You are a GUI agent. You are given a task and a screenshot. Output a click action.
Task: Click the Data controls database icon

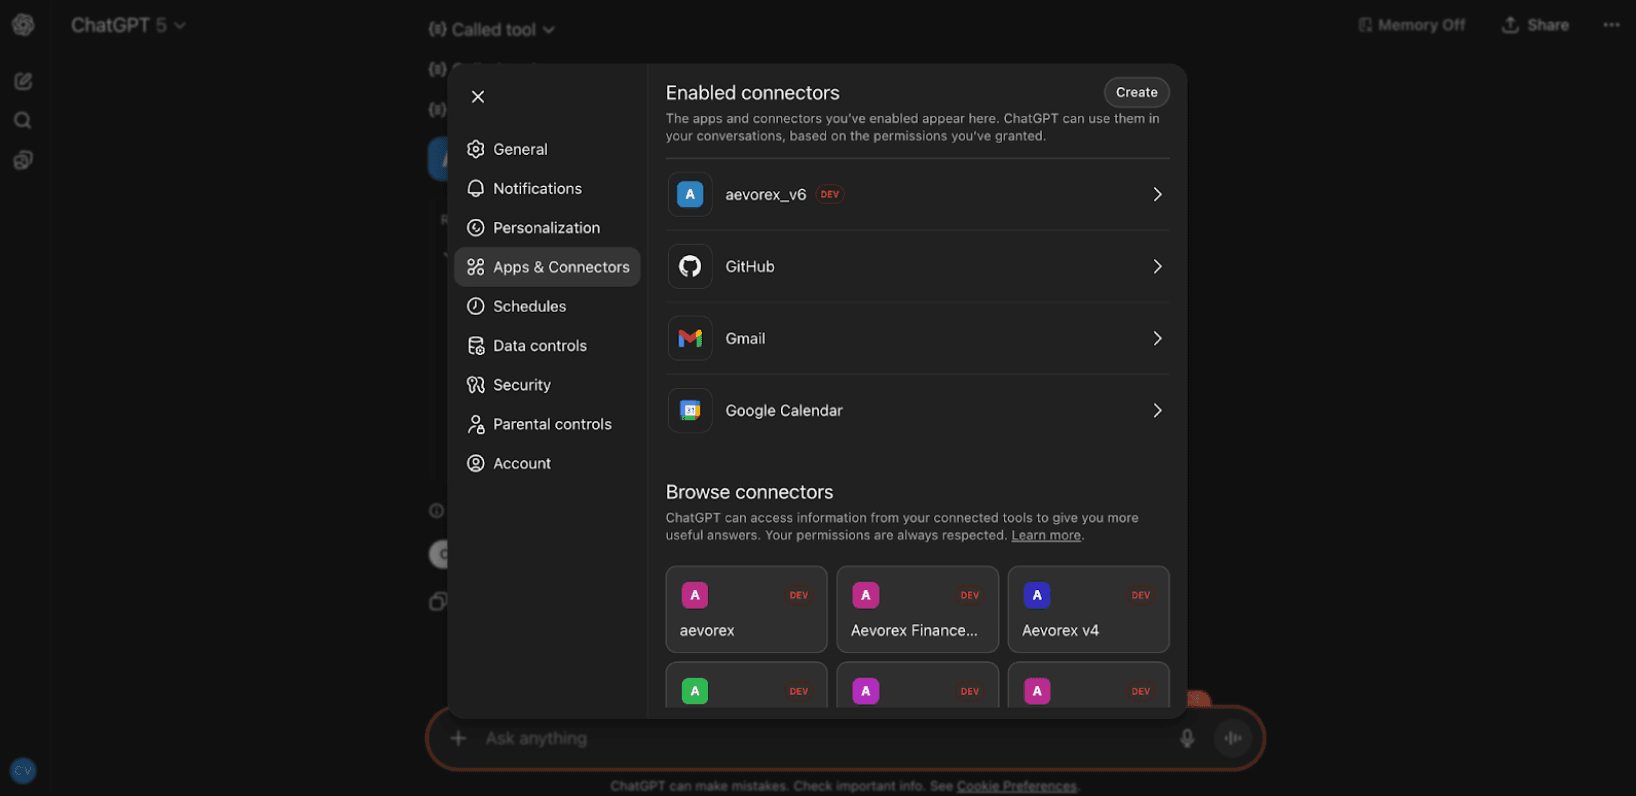coord(476,346)
